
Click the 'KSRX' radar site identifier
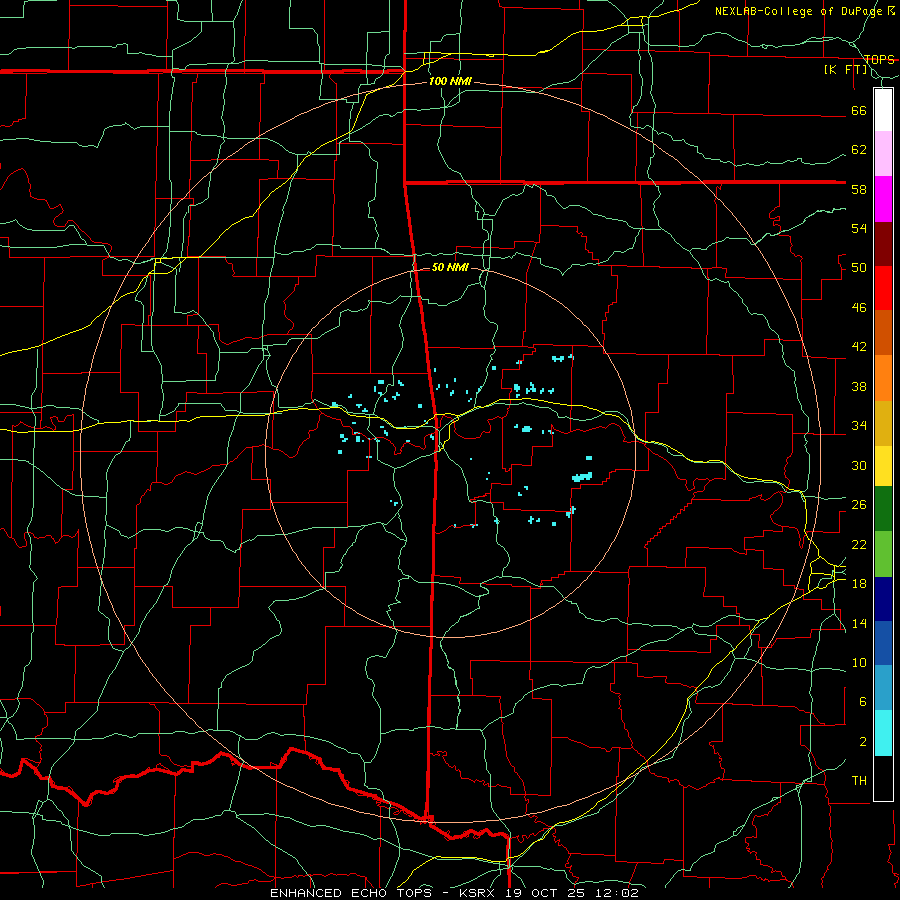coord(479,893)
